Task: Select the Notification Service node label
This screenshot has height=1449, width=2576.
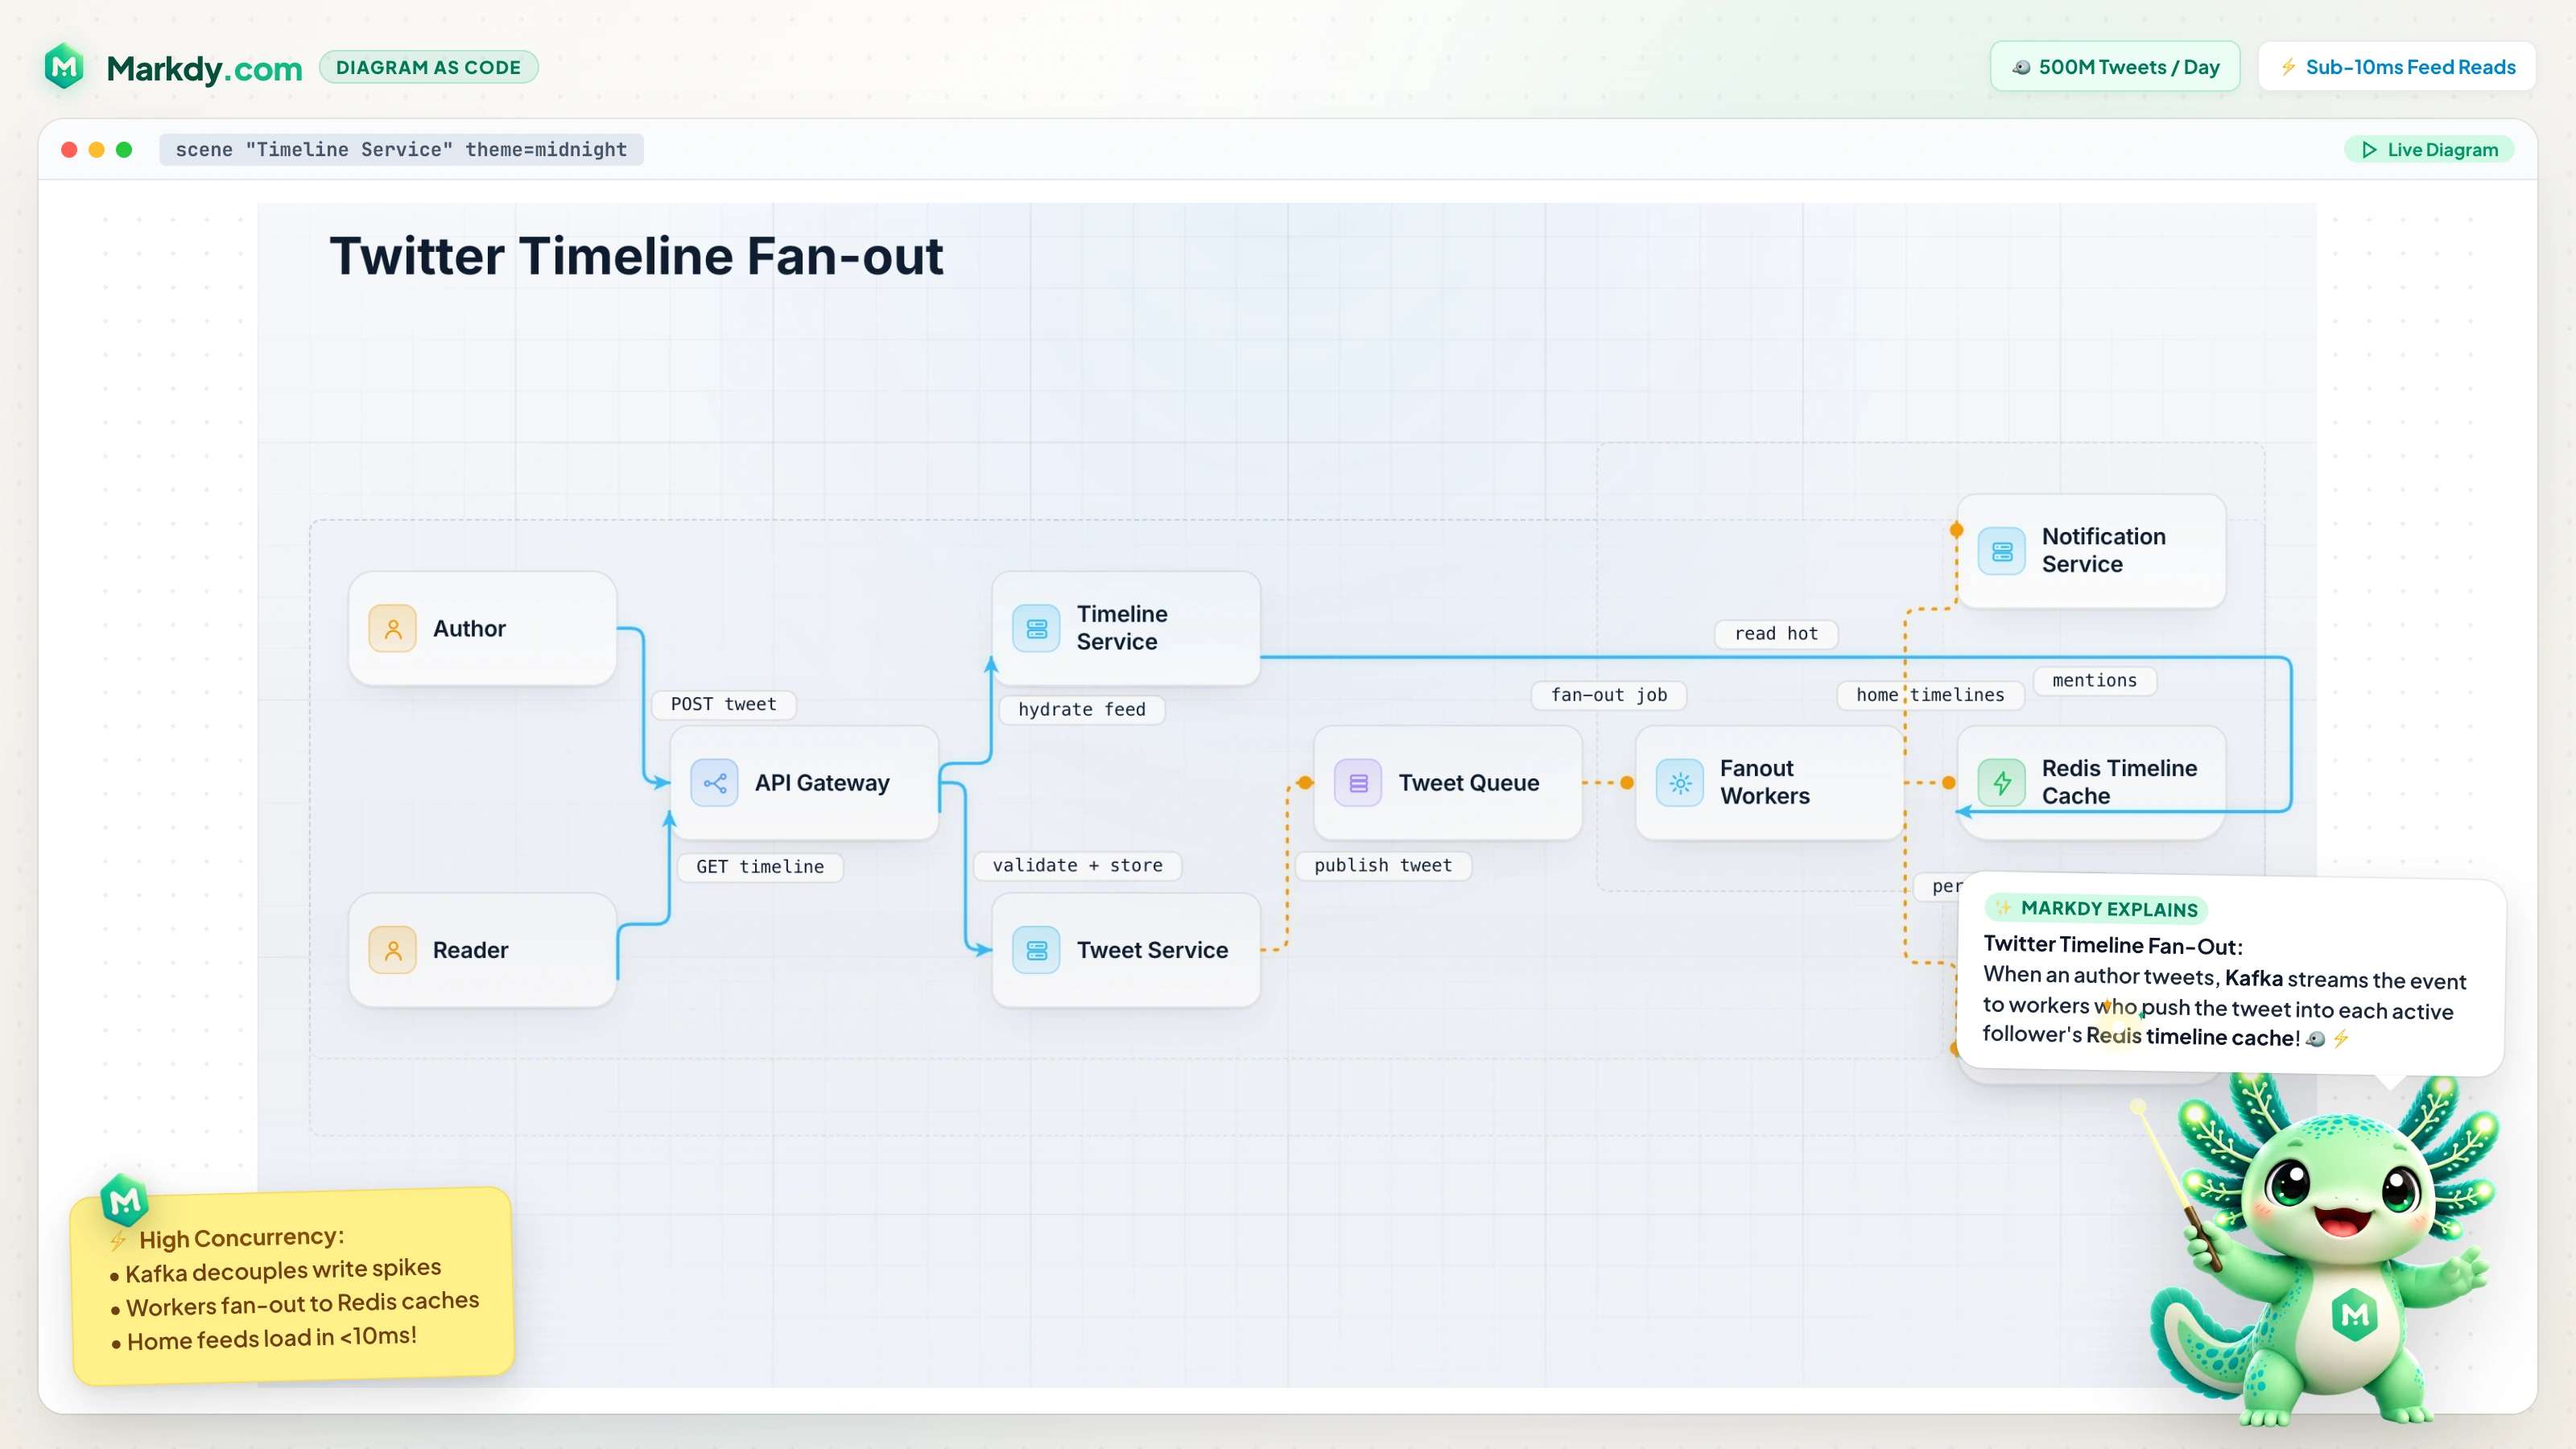Action: [x=2104, y=550]
